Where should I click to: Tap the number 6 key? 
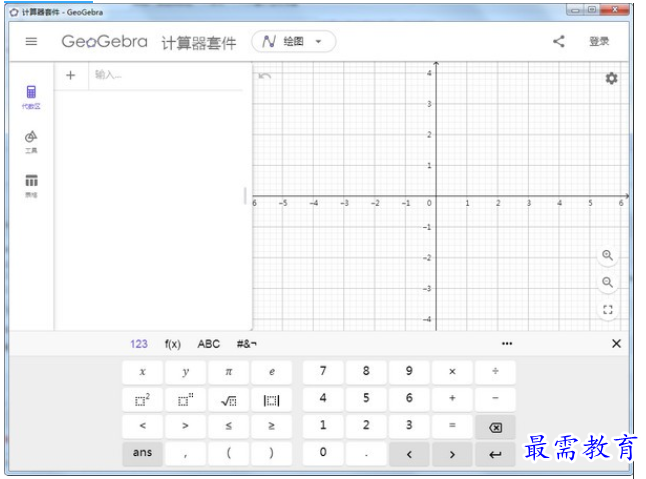(409, 399)
